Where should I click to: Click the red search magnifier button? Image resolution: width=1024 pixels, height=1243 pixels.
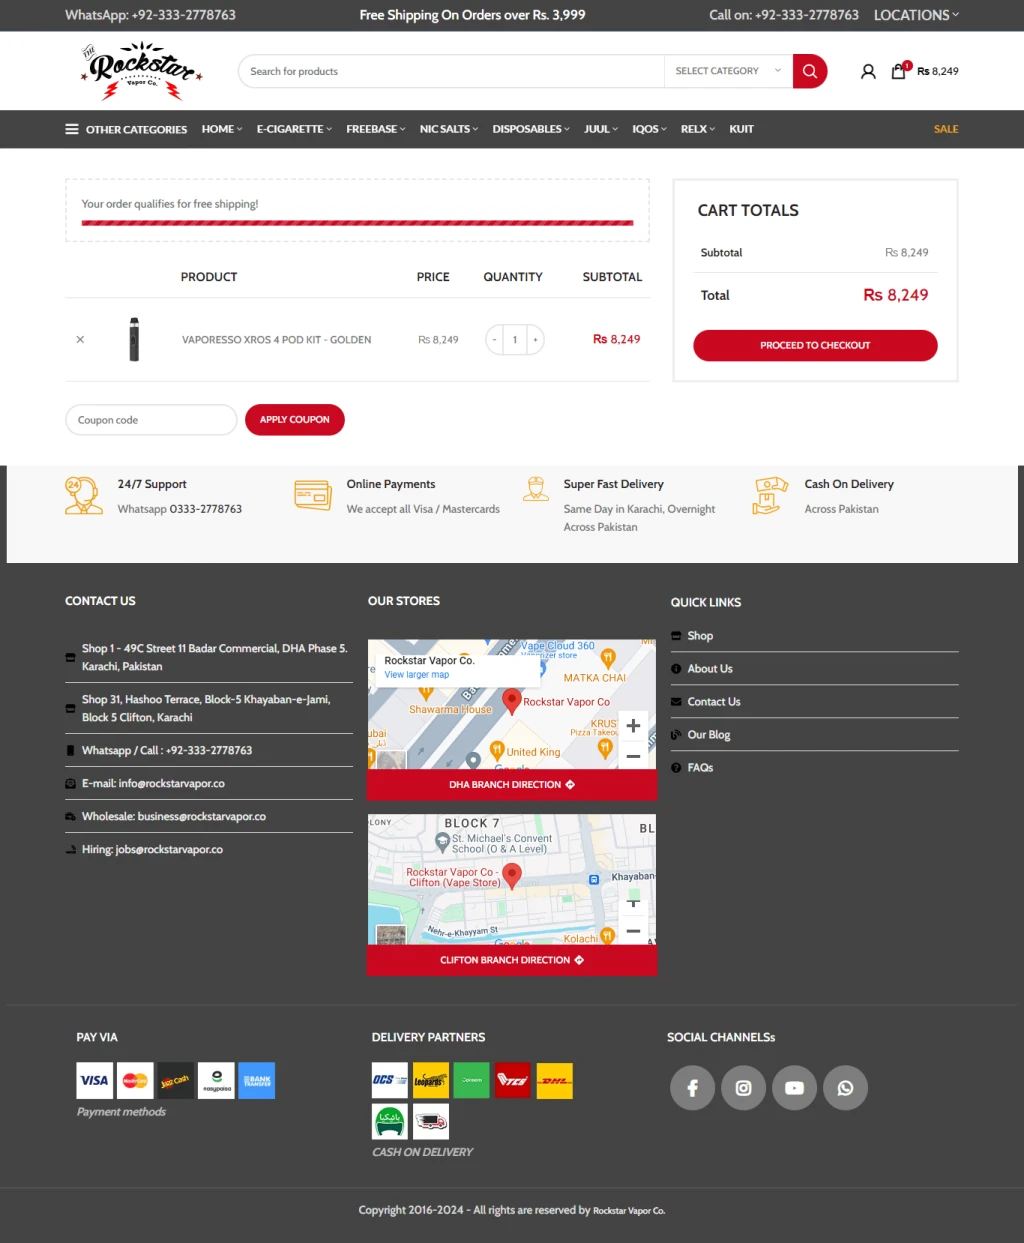click(810, 71)
